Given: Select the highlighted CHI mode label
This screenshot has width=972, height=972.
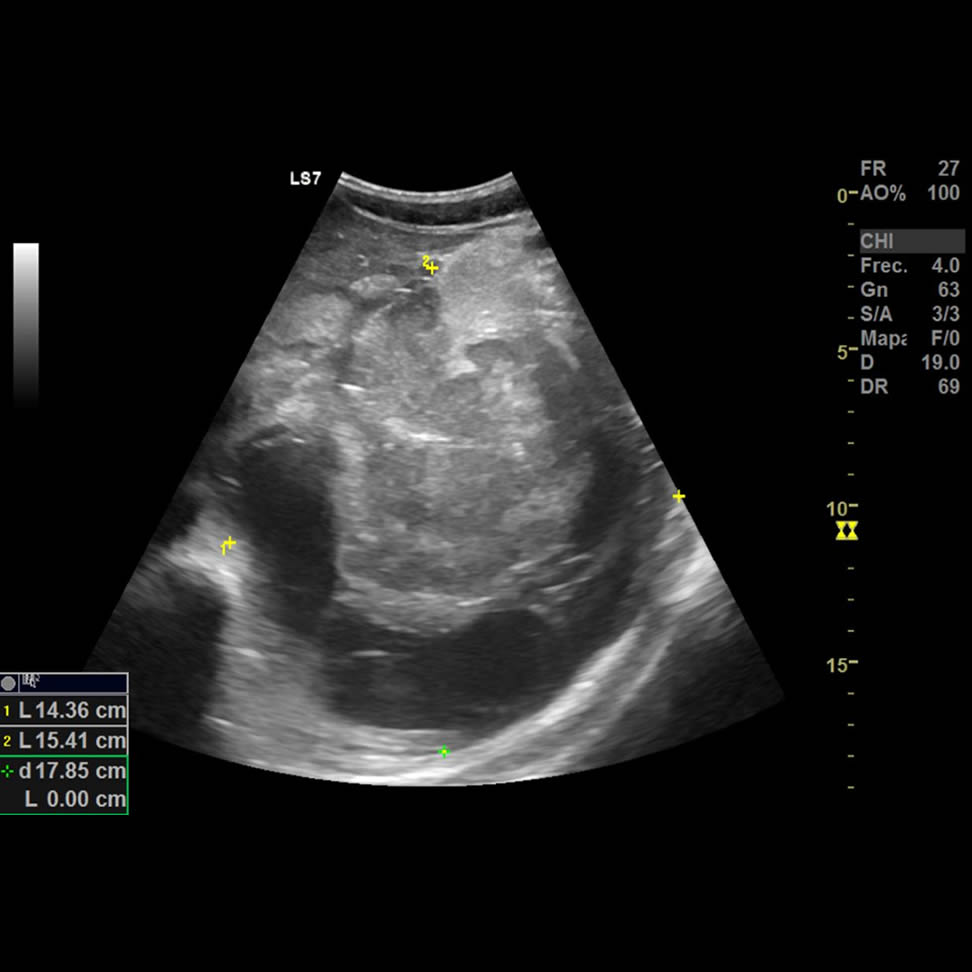Looking at the screenshot, I should click(x=911, y=242).
